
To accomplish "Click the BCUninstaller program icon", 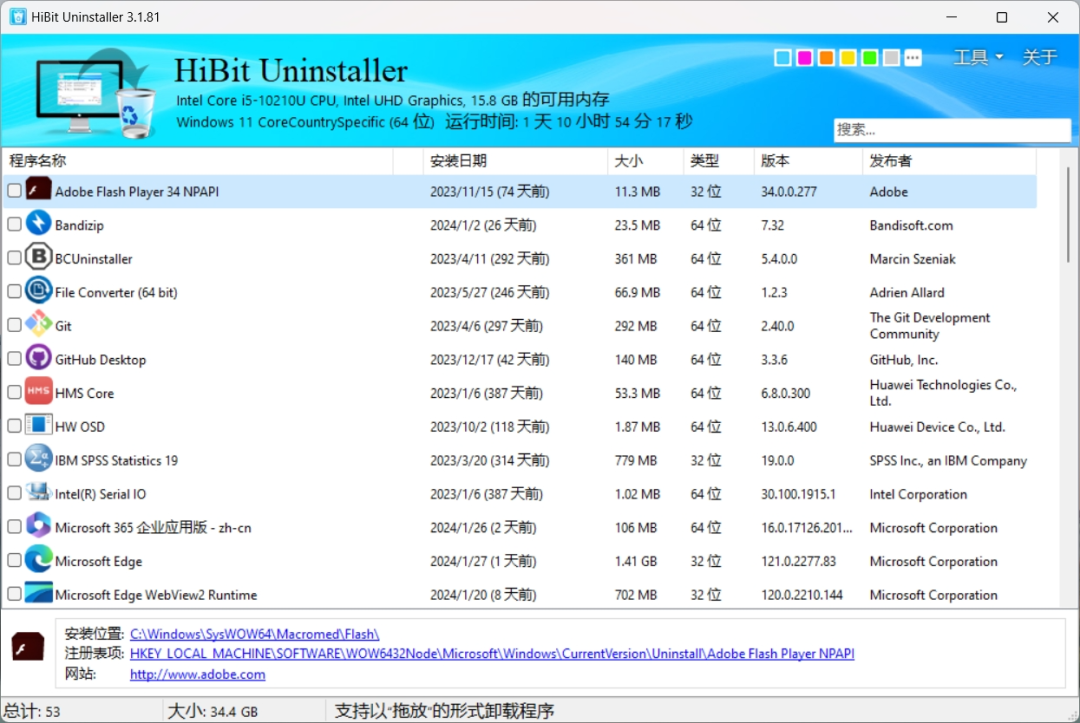I will [39, 257].
